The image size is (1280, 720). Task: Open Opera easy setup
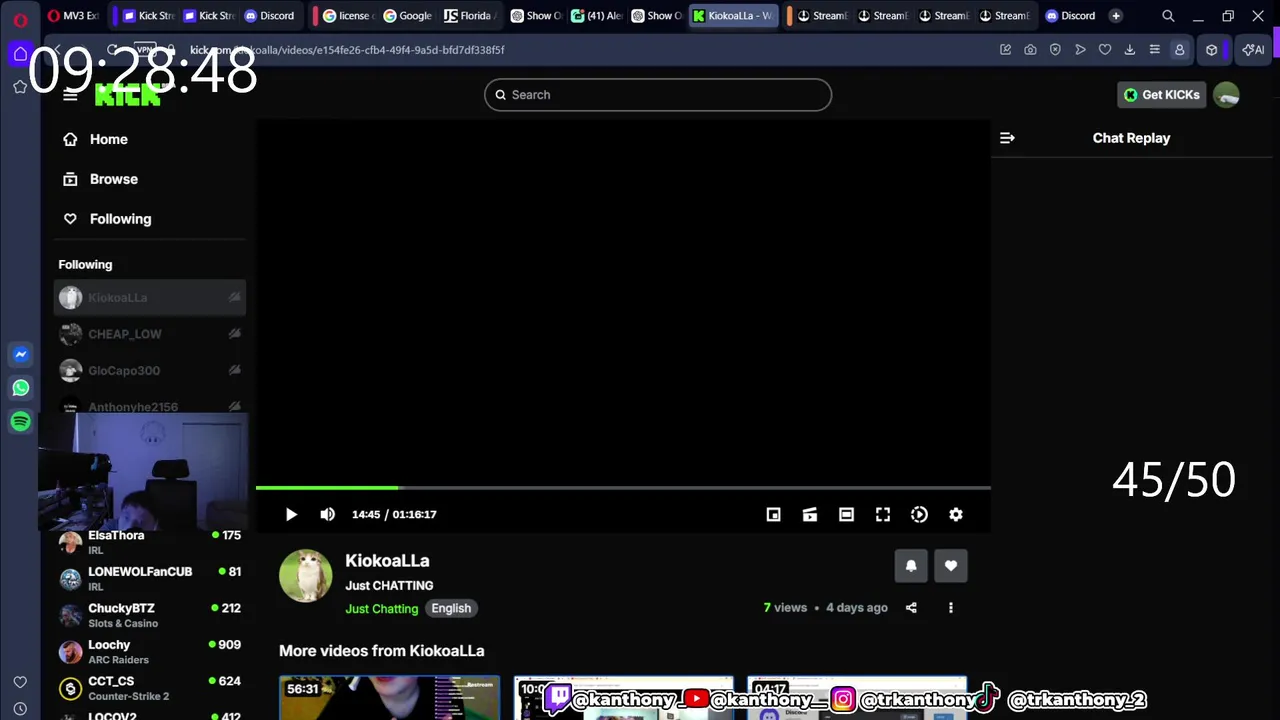click(x=1154, y=50)
